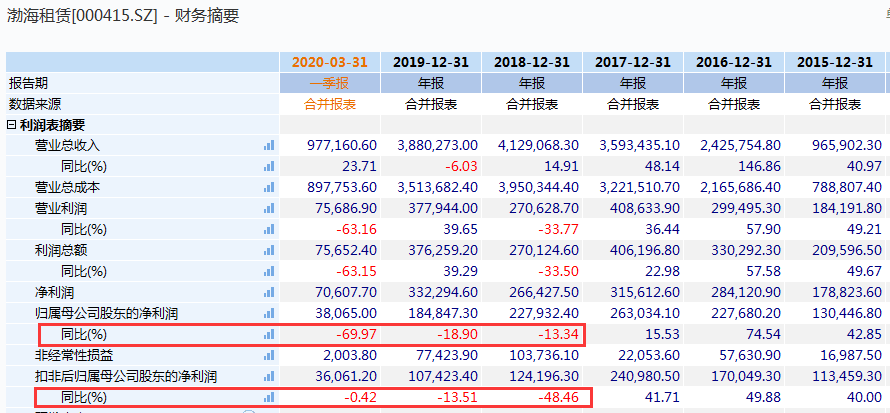Open chart icon for 同比(%) under 扣非后归属母公司股东的净利润

tap(269, 397)
